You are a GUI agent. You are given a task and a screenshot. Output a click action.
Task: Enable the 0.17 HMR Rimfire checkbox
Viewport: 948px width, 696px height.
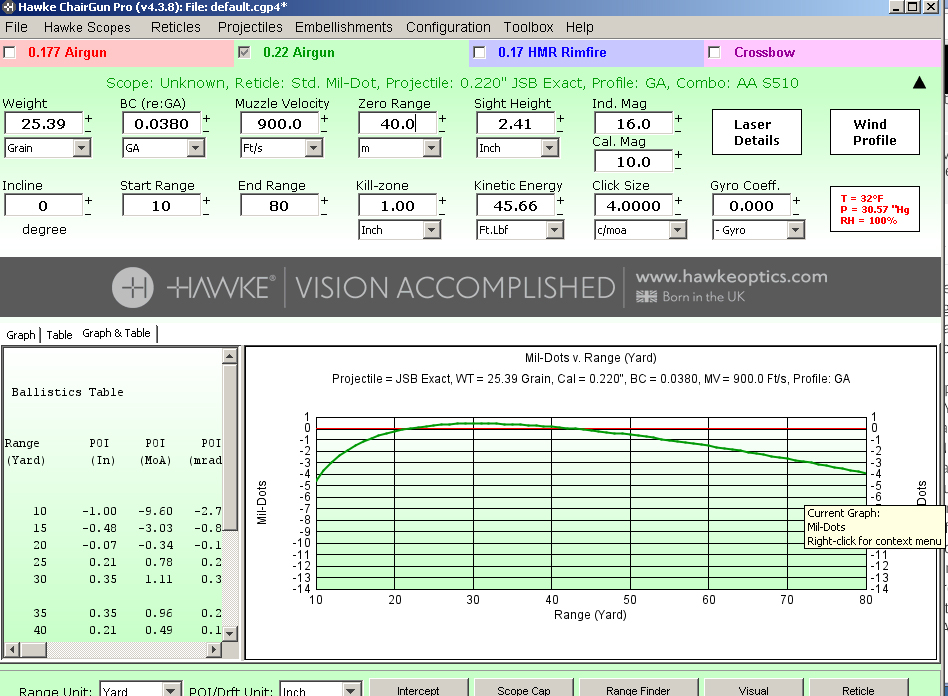point(479,53)
